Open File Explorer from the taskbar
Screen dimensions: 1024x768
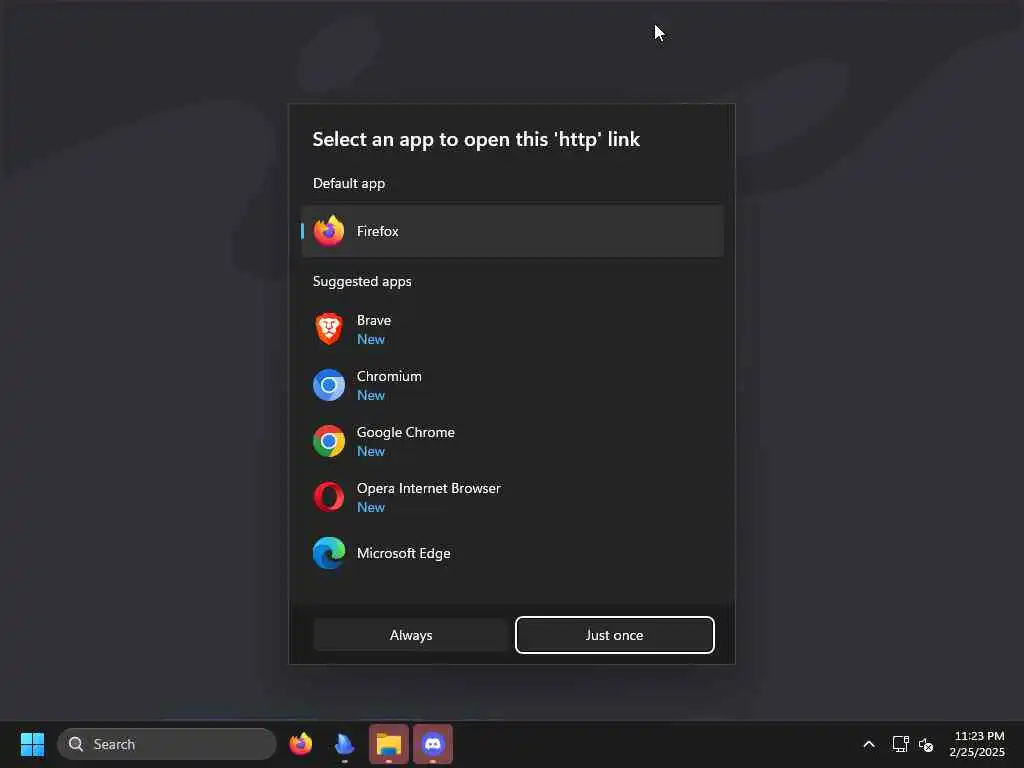pyautogui.click(x=389, y=744)
